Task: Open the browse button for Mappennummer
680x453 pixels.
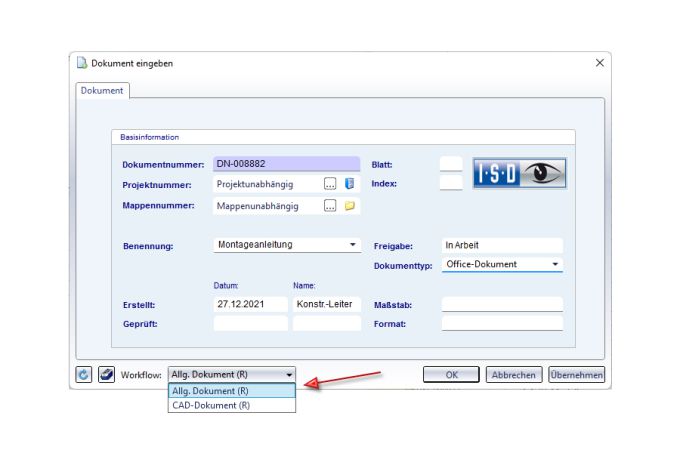Action: pos(330,206)
